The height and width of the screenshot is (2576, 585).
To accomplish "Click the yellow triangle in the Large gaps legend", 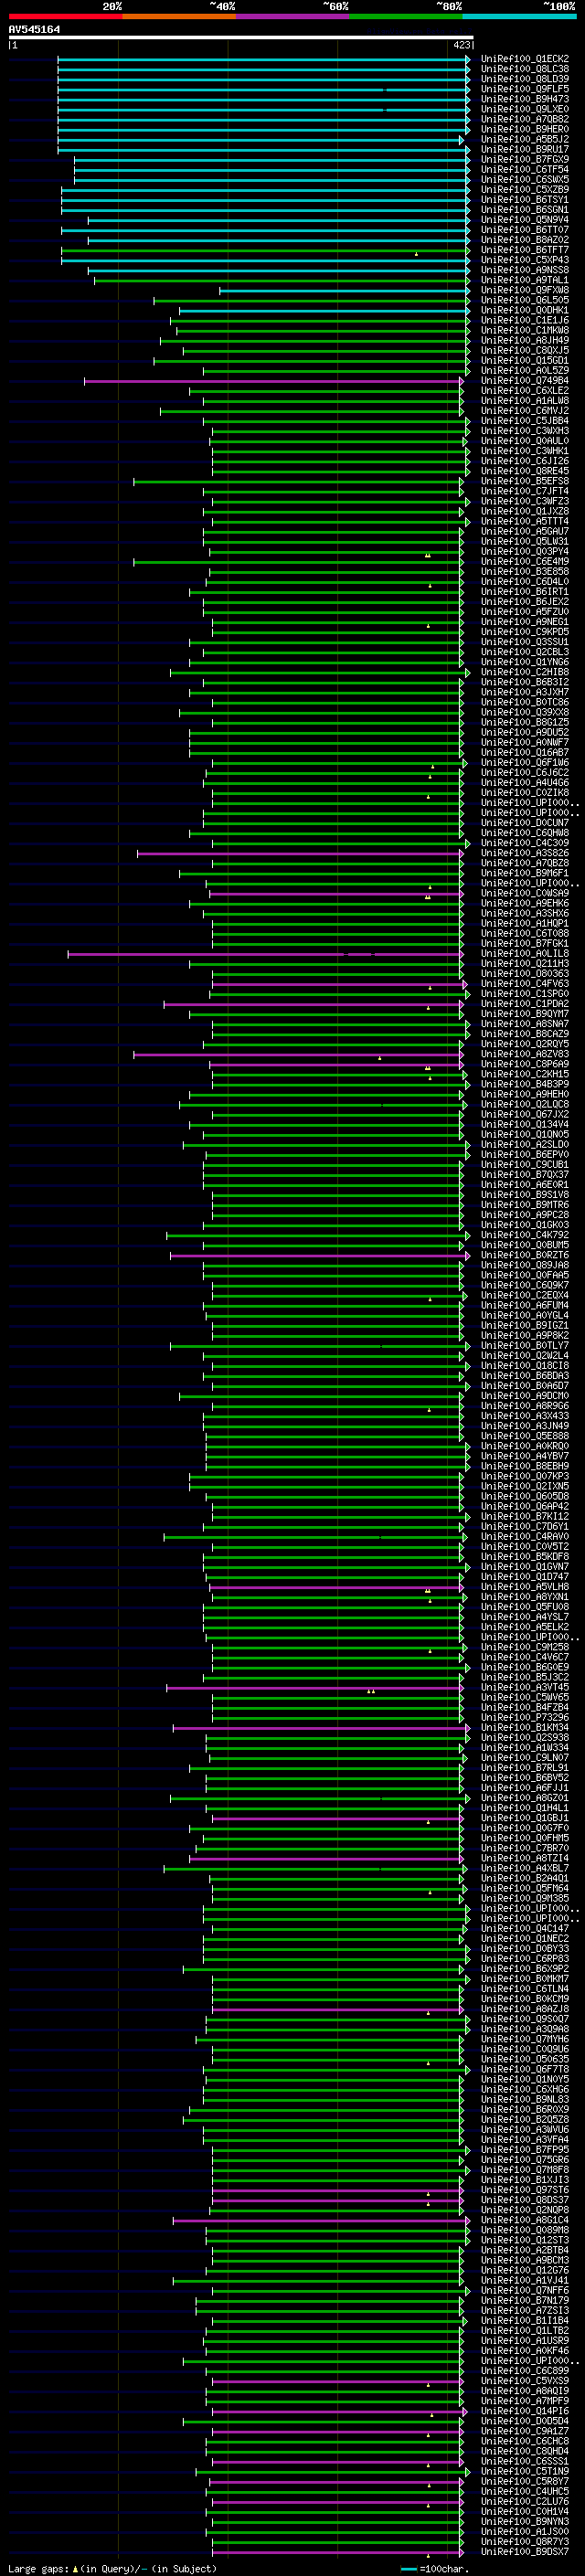I will 76,2568.
